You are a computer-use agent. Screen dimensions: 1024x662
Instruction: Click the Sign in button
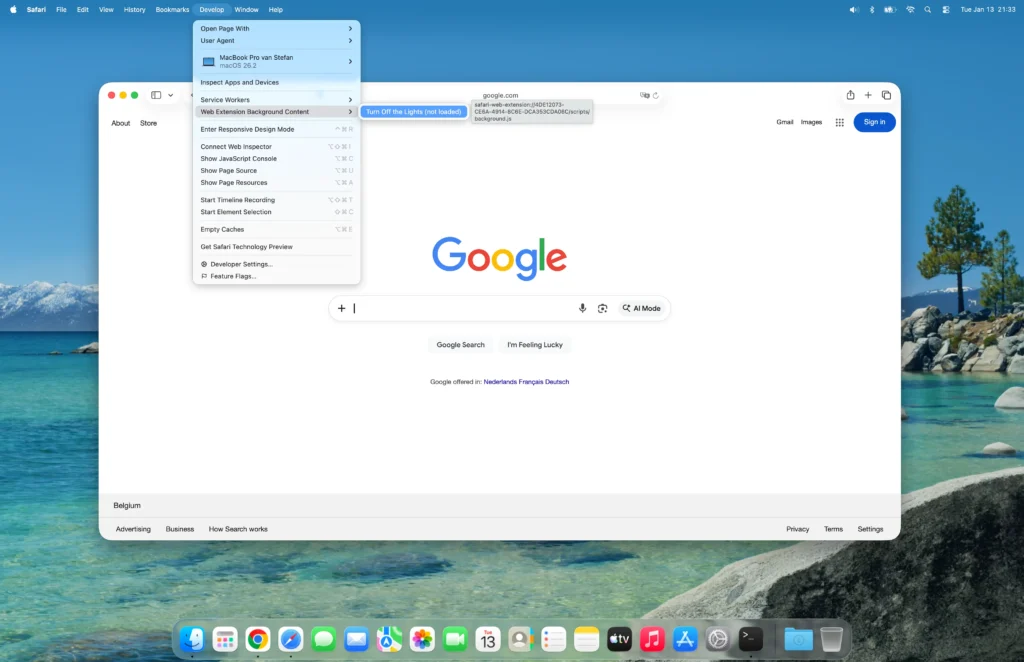[x=873, y=121]
